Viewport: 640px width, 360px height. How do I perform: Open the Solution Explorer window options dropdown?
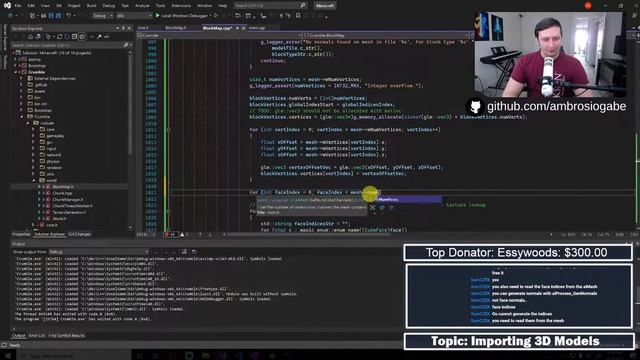[118, 28]
